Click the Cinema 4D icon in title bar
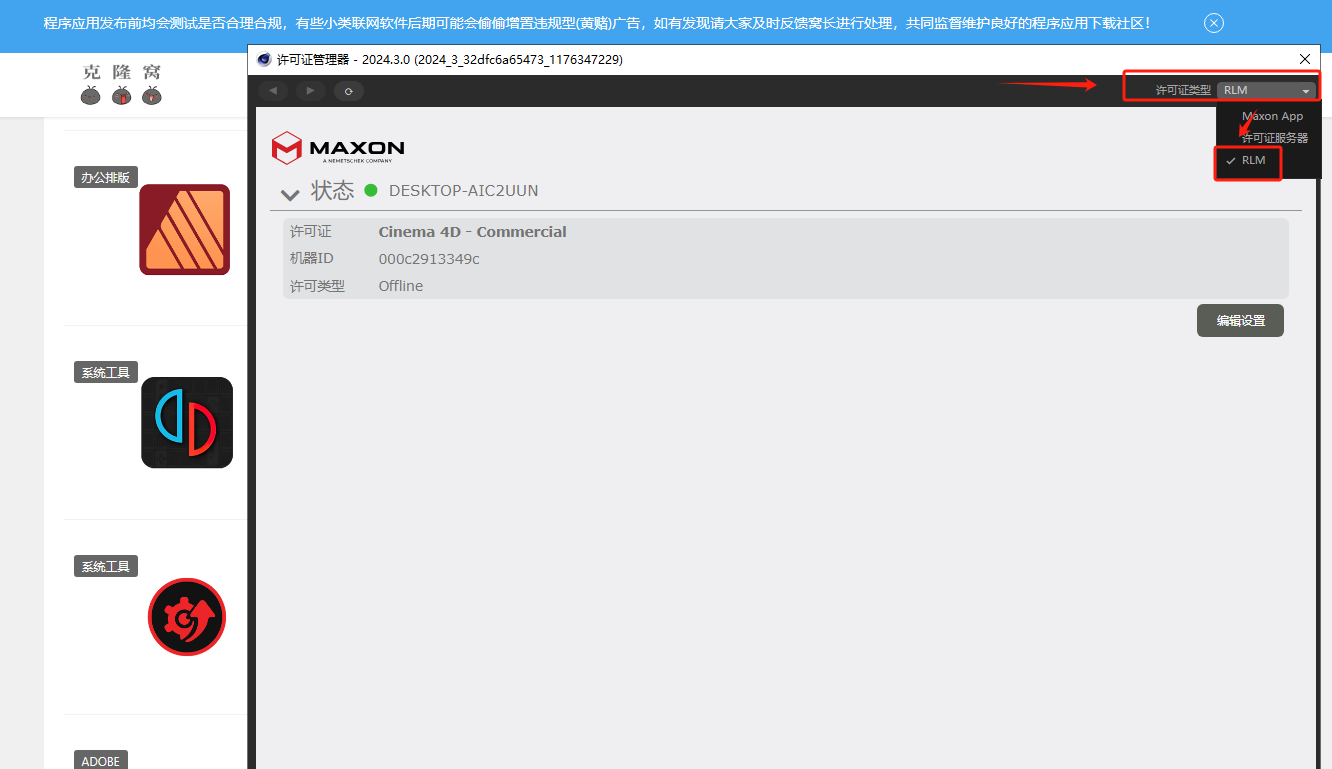Image resolution: width=1332 pixels, height=769 pixels. pyautogui.click(x=264, y=60)
